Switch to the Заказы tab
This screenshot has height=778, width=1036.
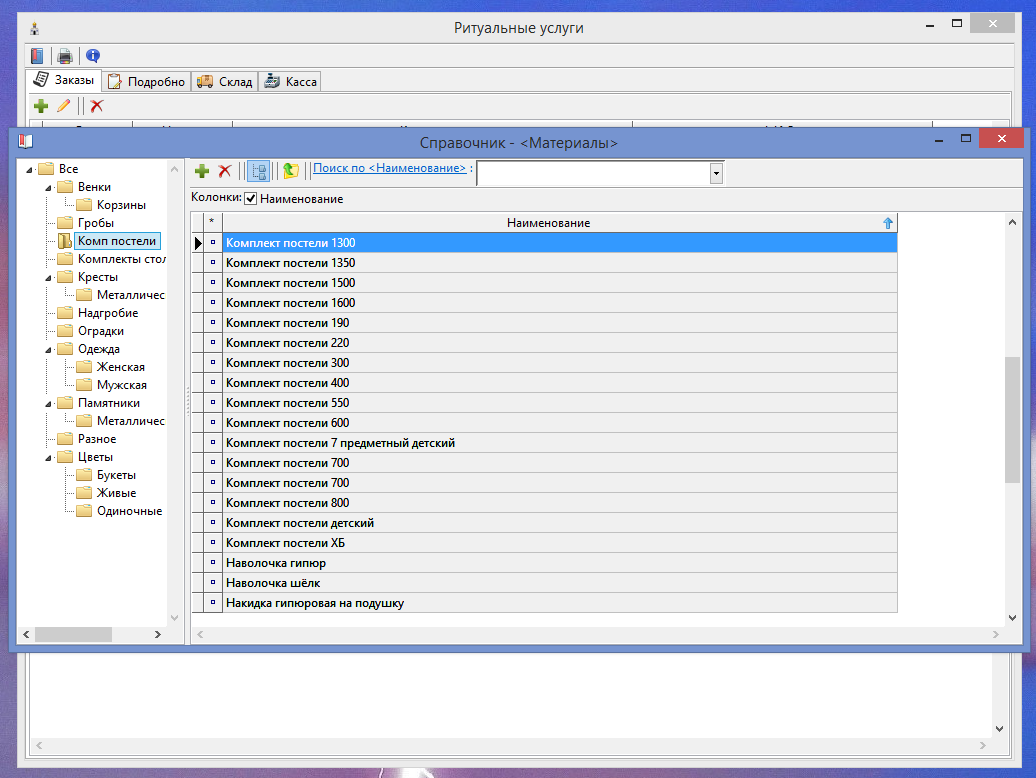63,80
